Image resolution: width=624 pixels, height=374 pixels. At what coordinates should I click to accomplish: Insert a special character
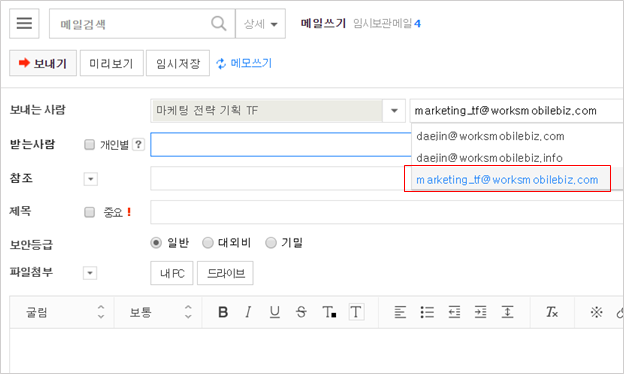pyautogui.click(x=597, y=312)
